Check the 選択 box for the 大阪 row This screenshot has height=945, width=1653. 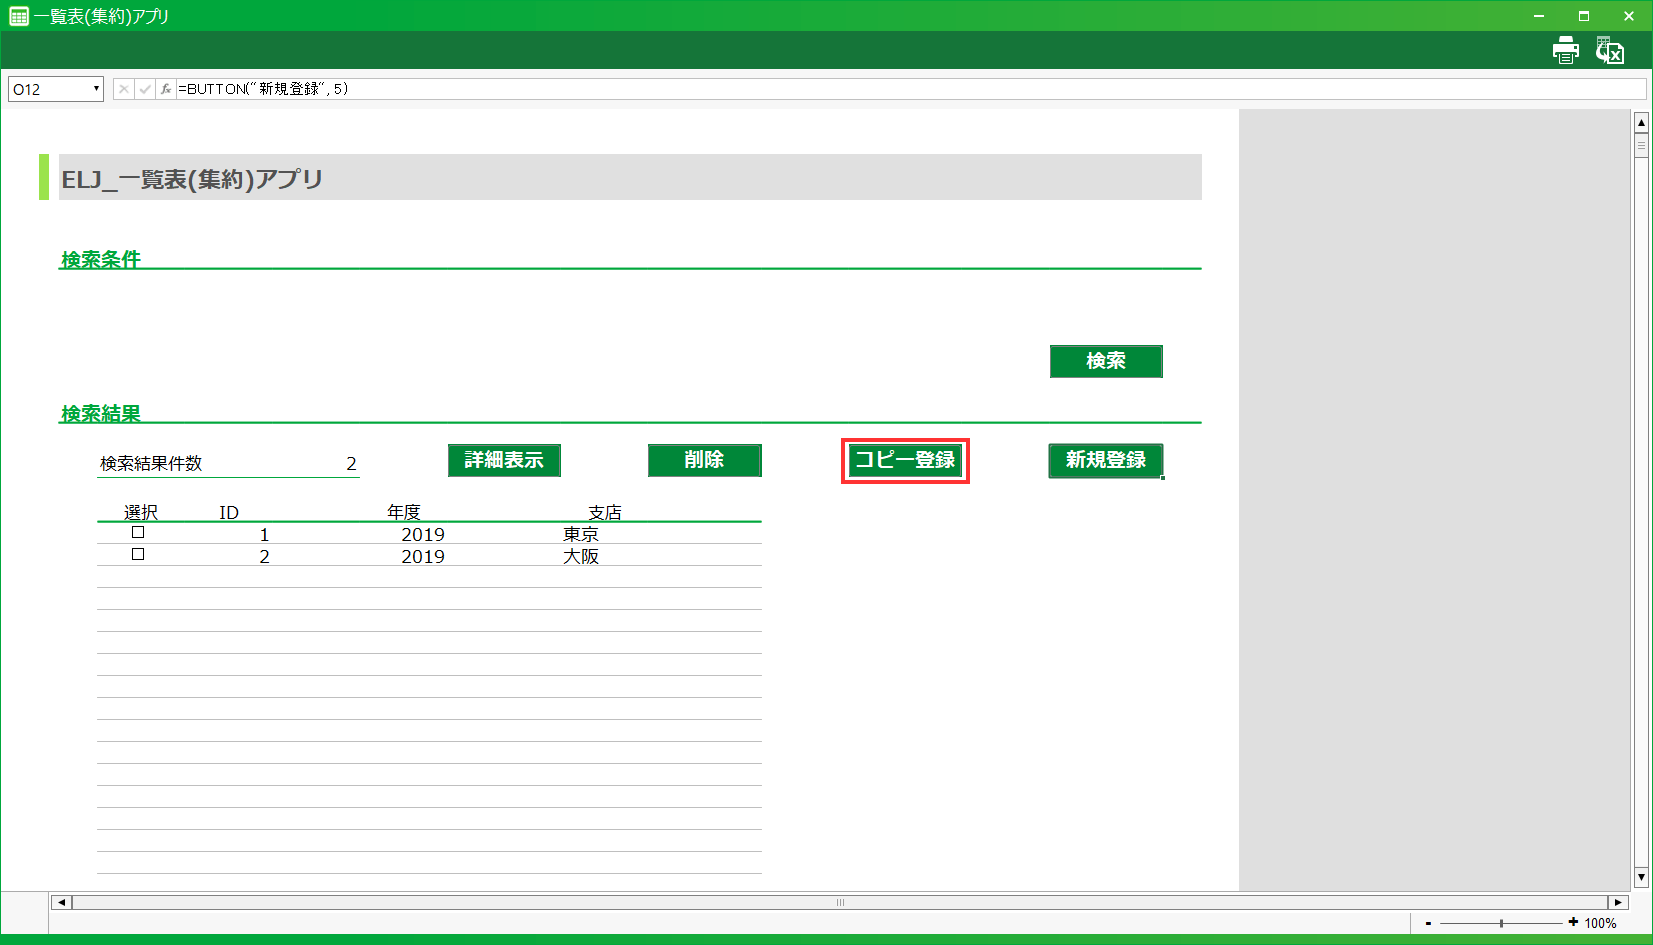pyautogui.click(x=138, y=554)
